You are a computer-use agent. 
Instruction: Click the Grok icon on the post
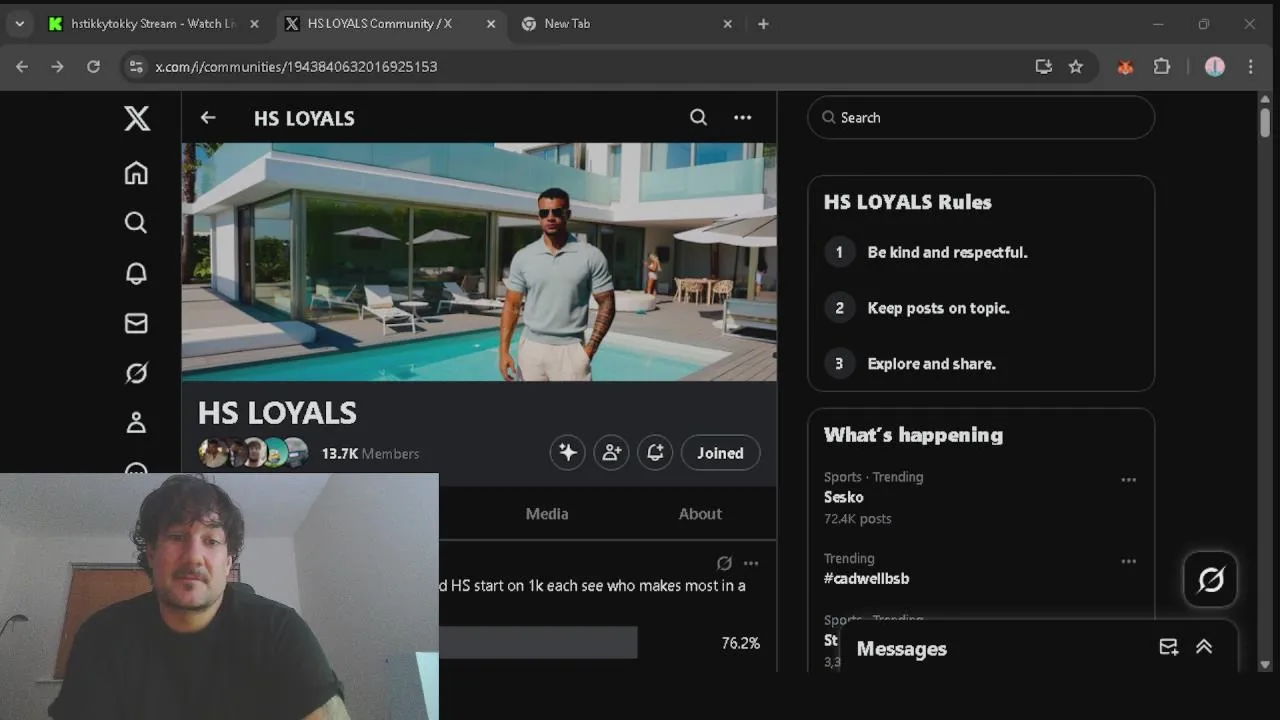[724, 563]
